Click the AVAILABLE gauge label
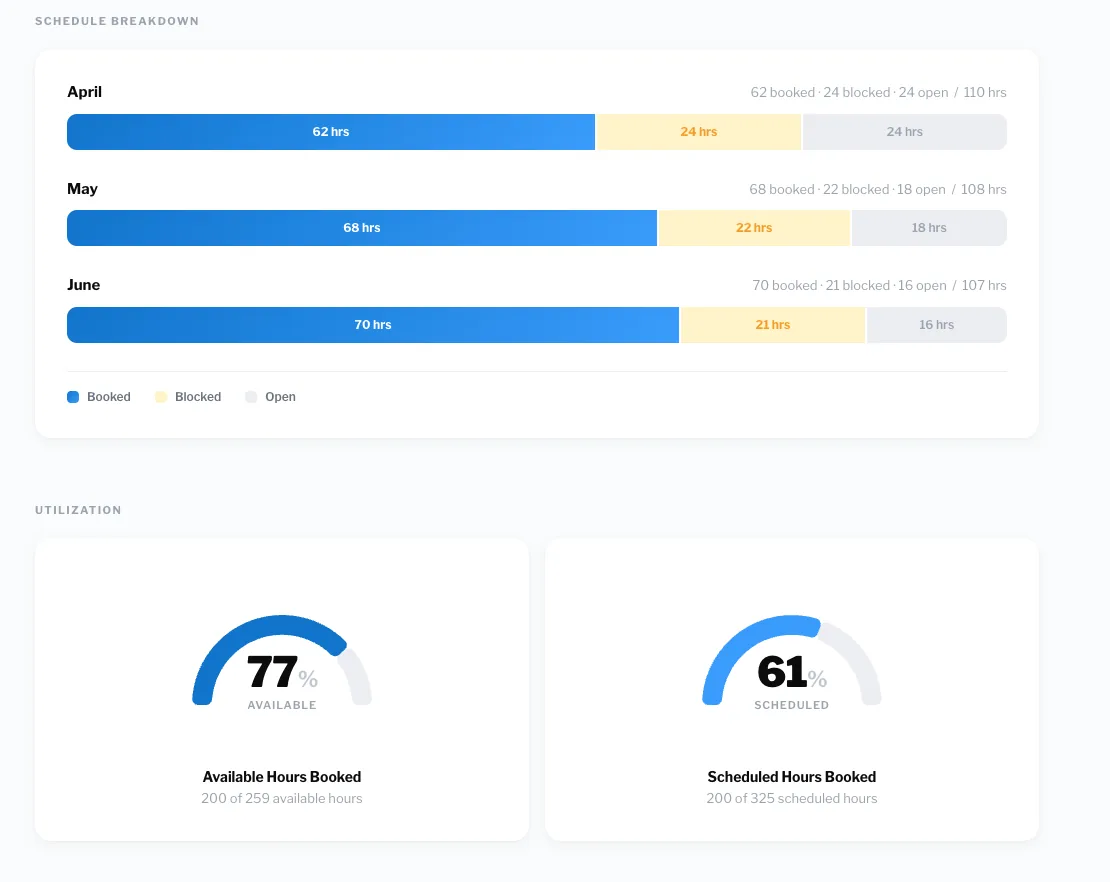Image resolution: width=1110 pixels, height=882 pixels. pos(282,706)
